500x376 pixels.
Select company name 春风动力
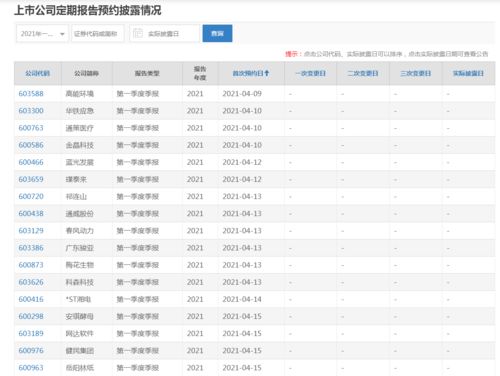[79, 231]
